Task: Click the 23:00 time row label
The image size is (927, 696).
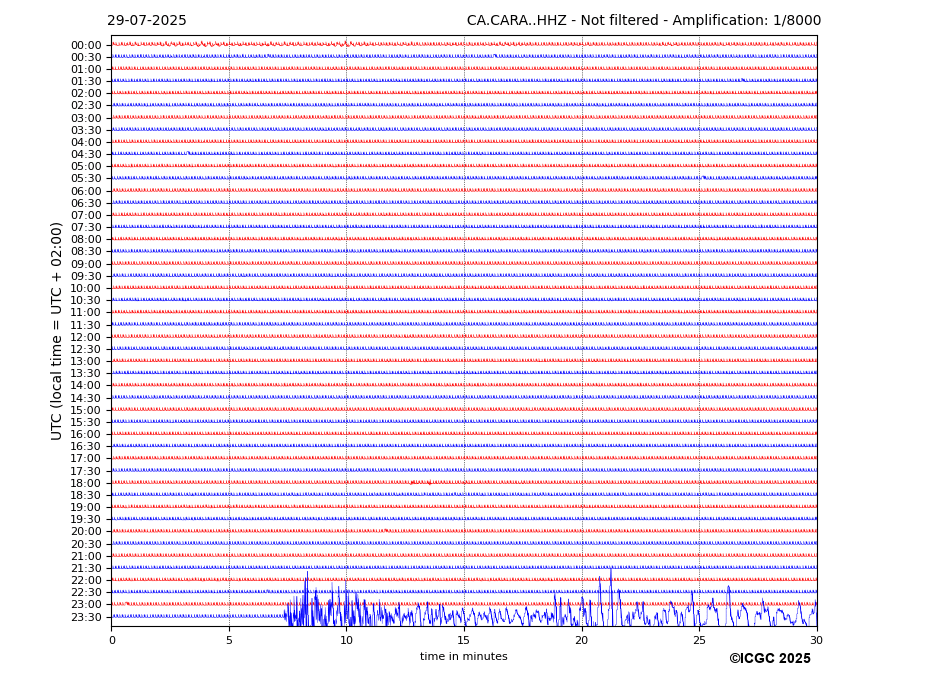Action: click(86, 604)
